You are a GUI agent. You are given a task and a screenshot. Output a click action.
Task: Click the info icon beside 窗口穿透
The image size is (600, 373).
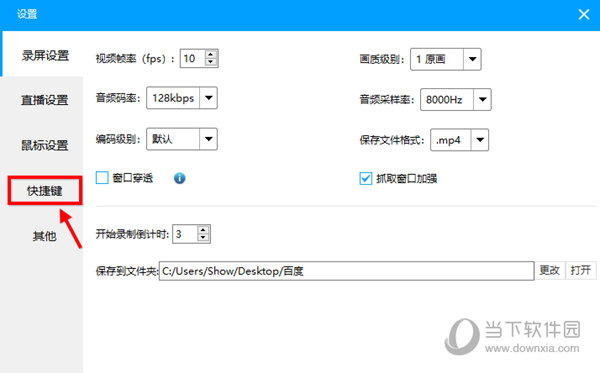179,178
